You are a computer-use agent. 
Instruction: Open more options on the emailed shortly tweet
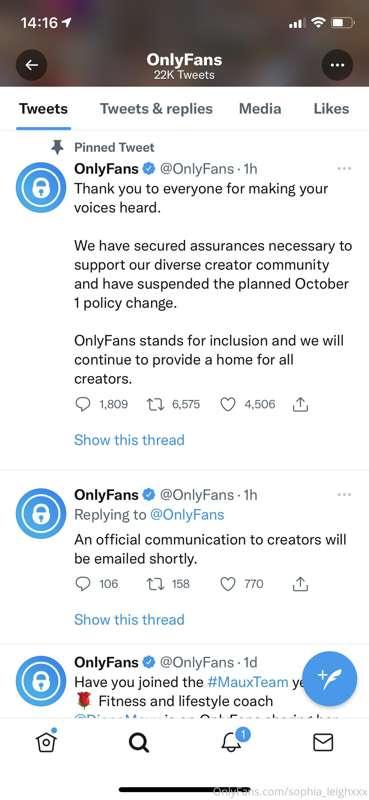pyautogui.click(x=345, y=494)
